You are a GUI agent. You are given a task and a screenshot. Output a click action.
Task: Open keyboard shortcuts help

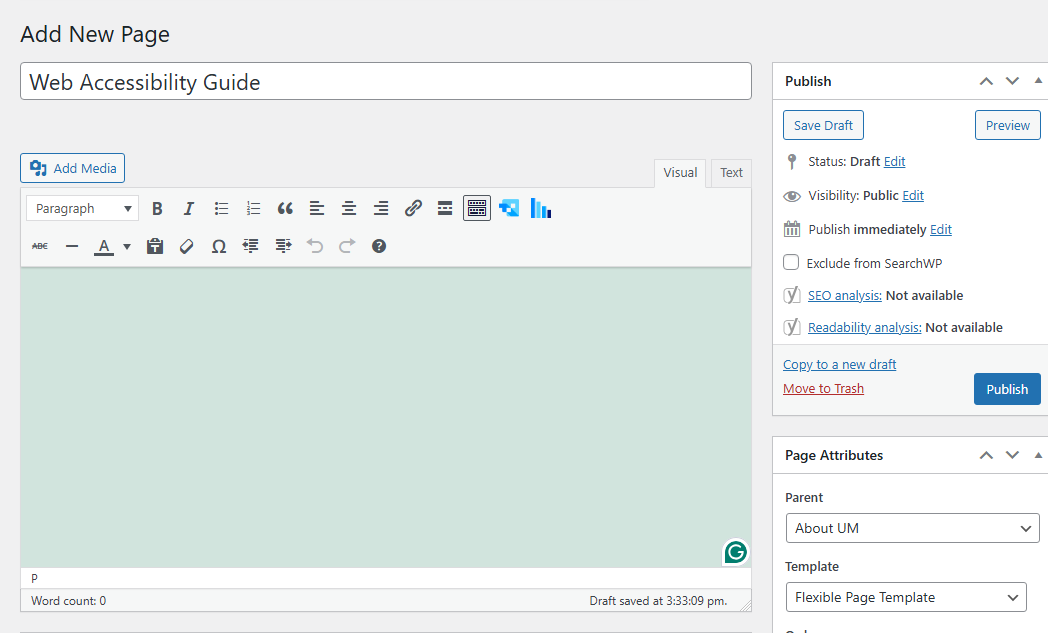pos(379,246)
